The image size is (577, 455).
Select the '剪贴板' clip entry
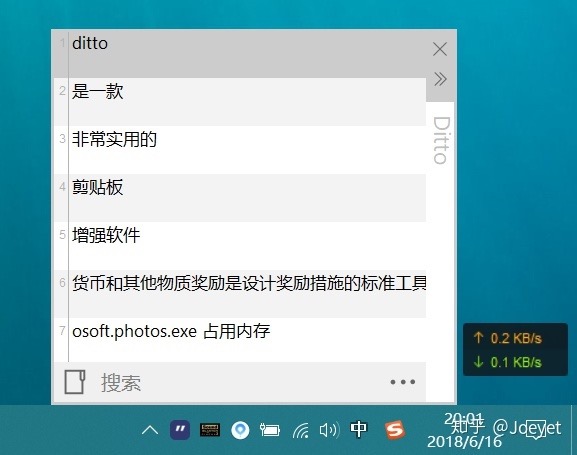tap(240, 198)
